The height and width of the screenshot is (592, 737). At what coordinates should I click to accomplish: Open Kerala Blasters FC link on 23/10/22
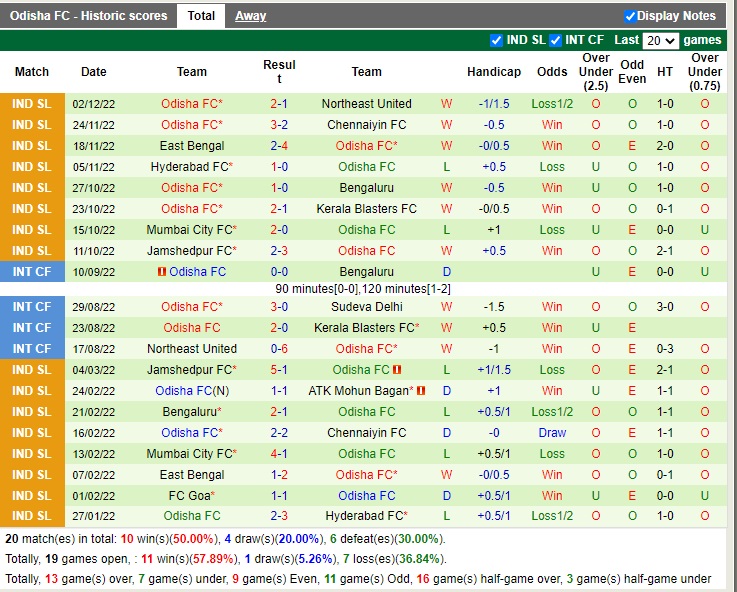pos(366,209)
